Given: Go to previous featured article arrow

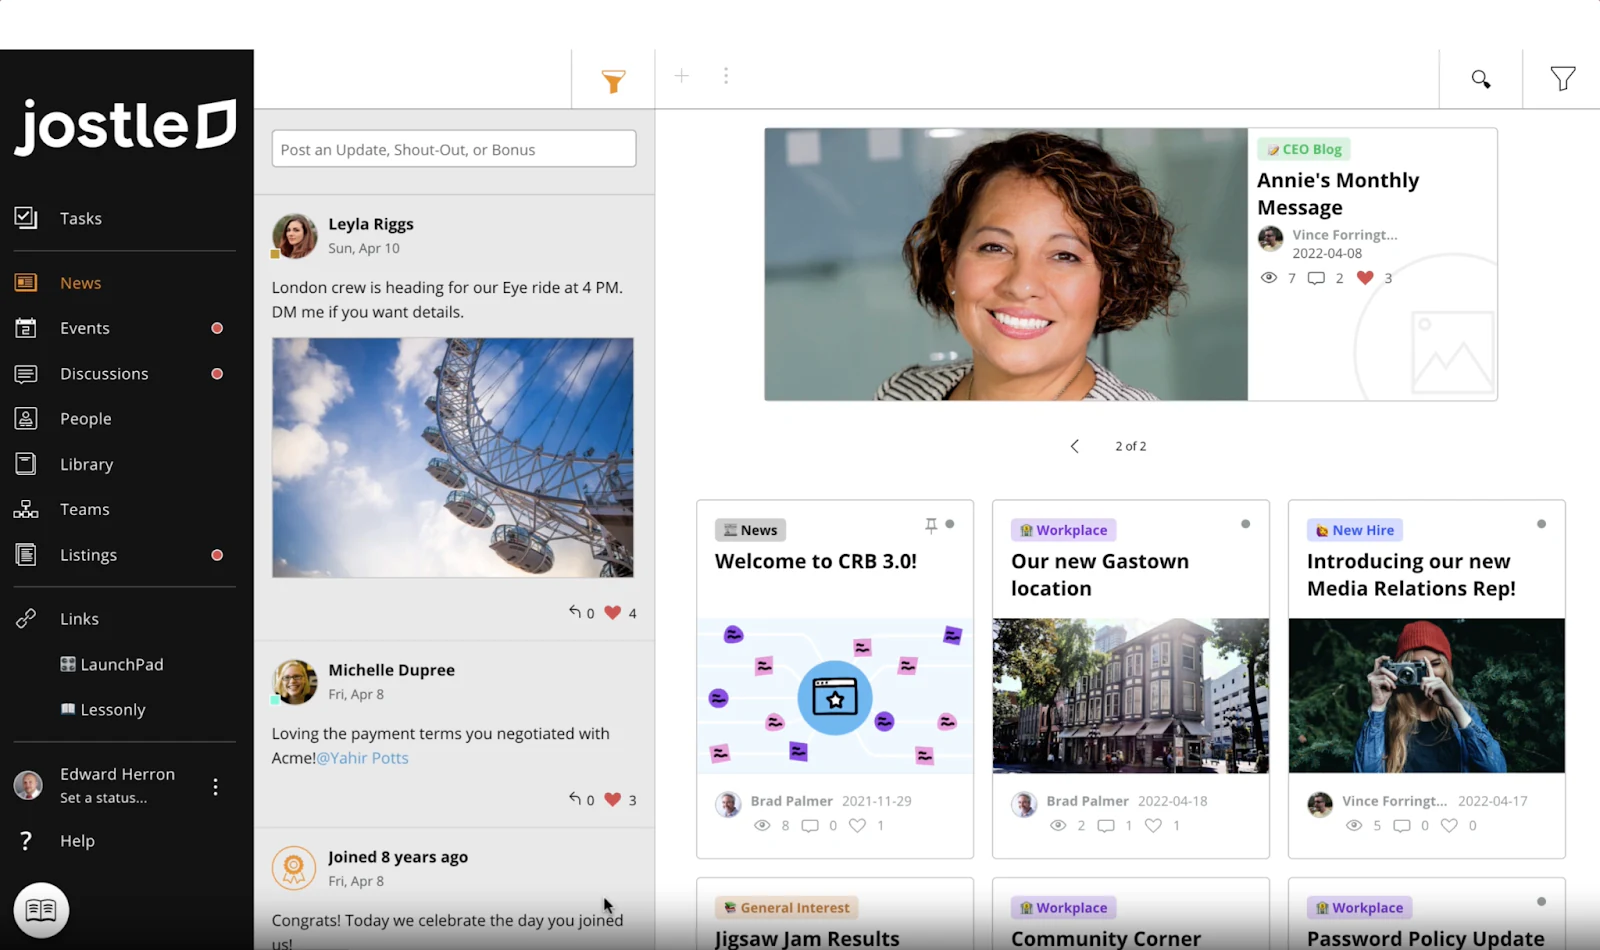Looking at the screenshot, I should click(1075, 446).
